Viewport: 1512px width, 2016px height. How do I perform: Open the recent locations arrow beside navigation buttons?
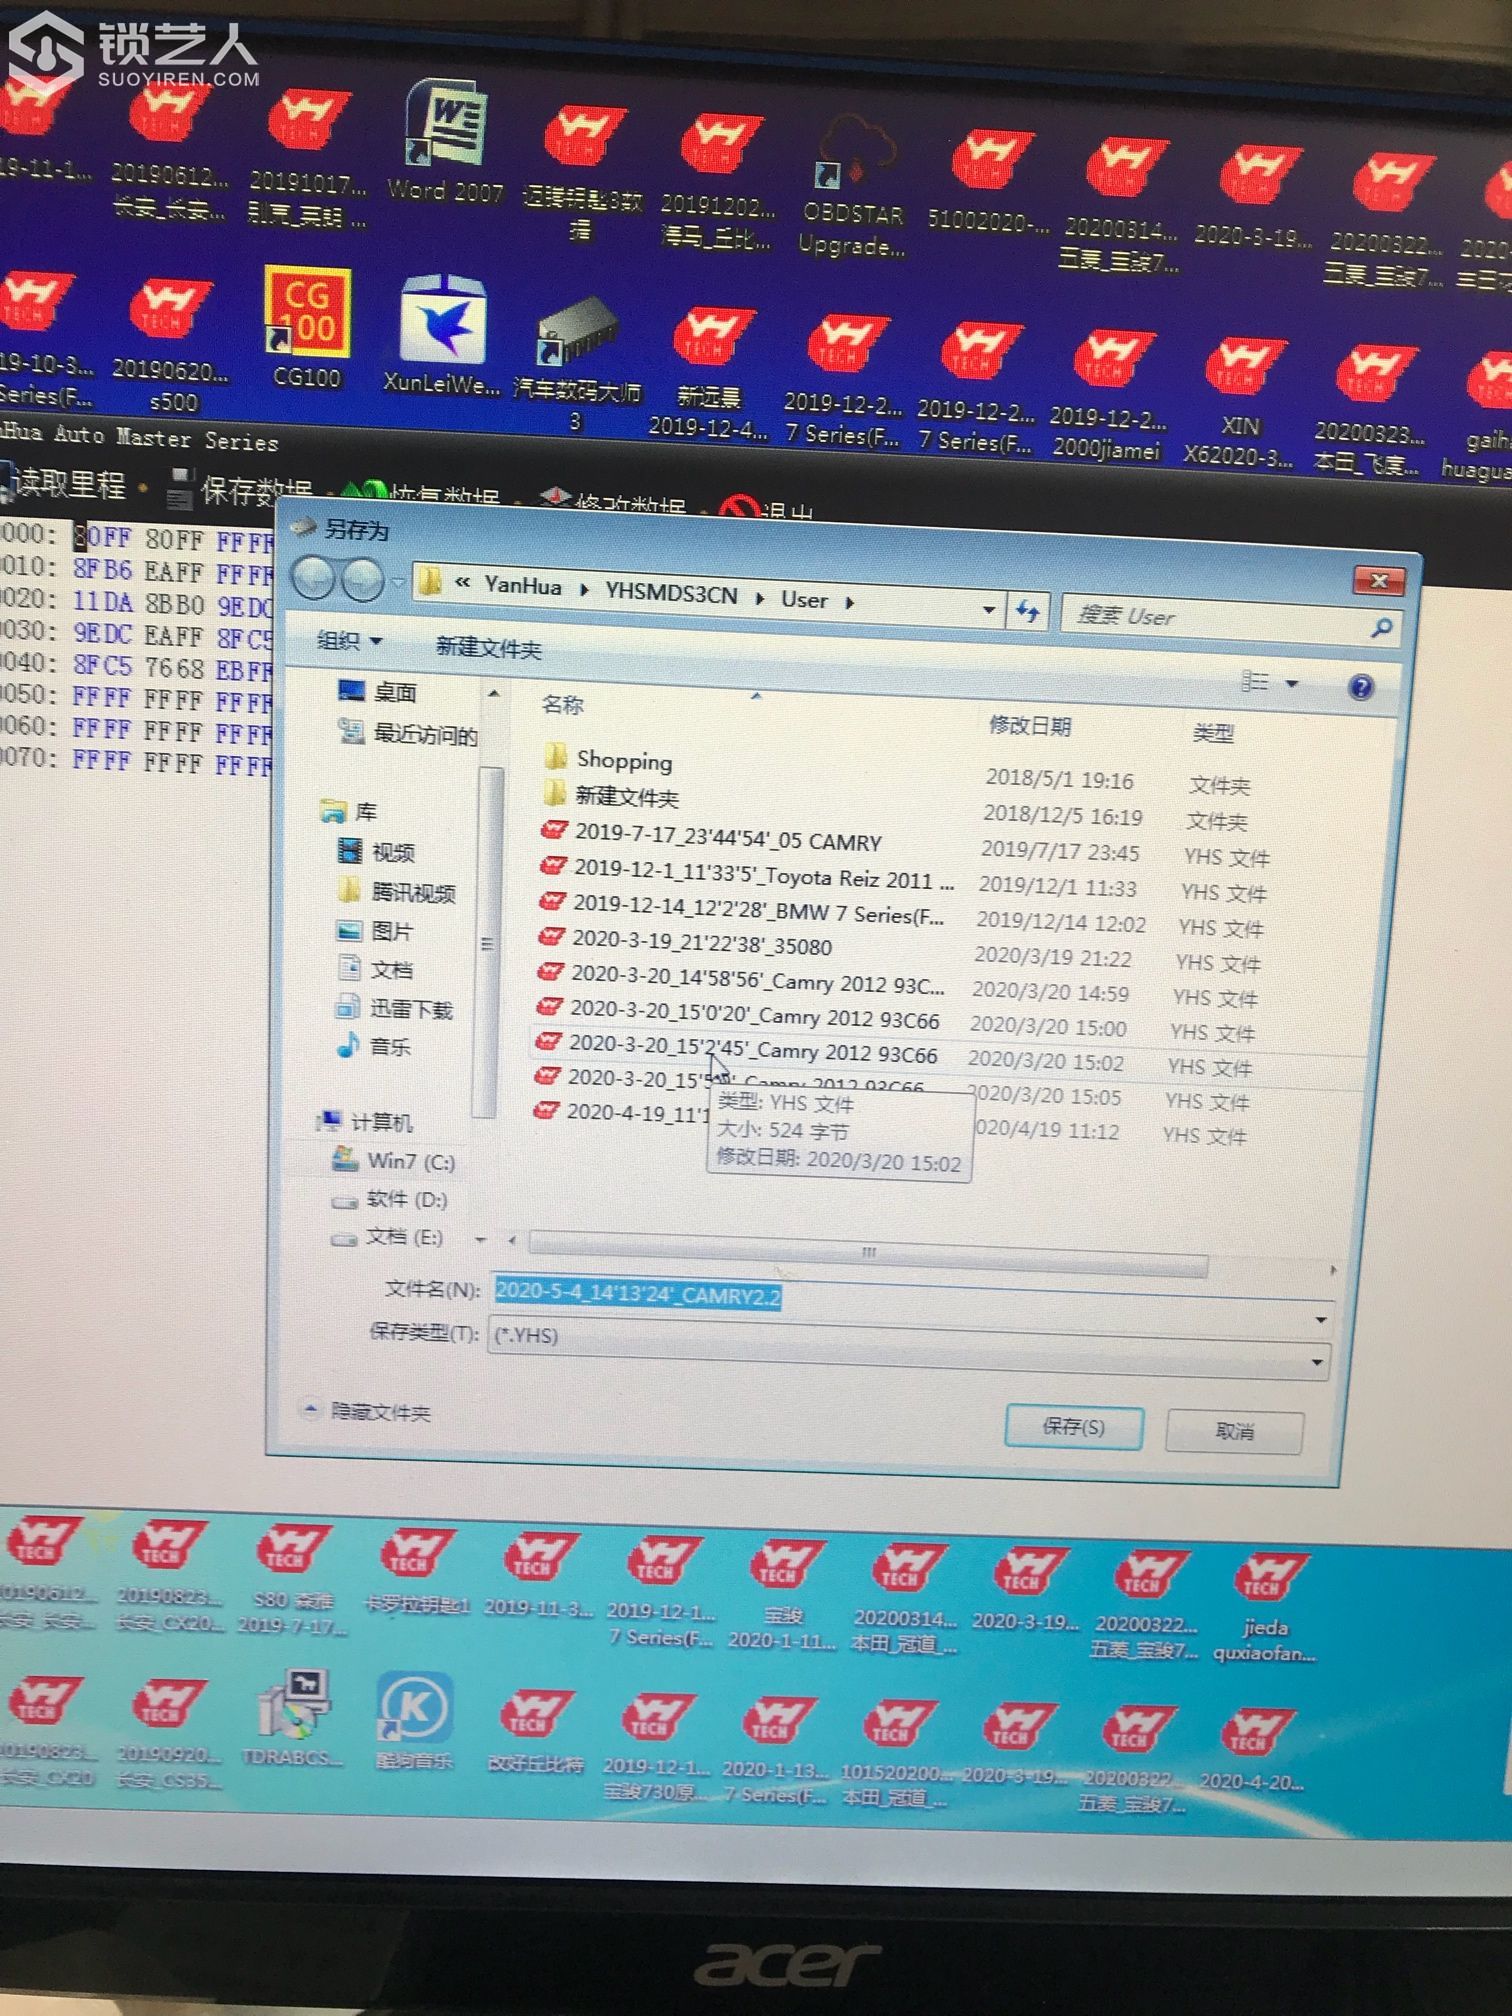click(x=397, y=582)
